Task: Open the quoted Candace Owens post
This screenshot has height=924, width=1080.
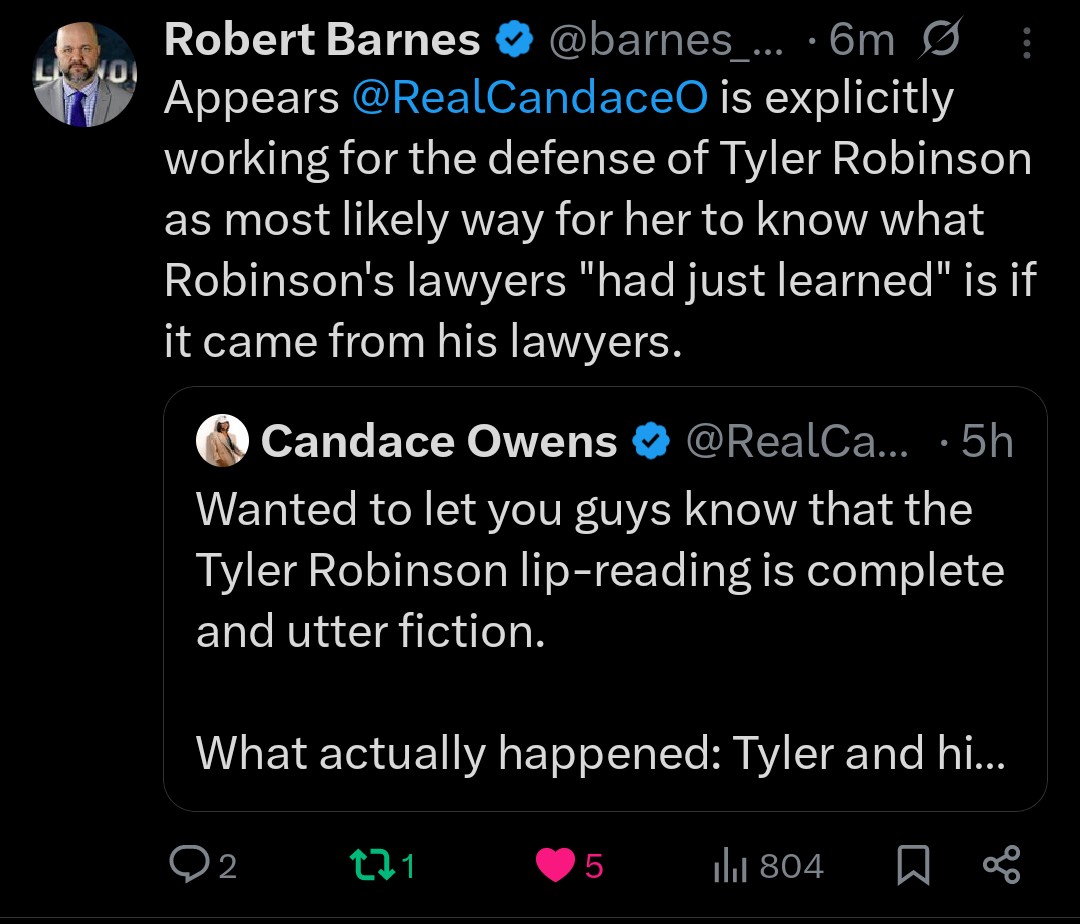Action: tap(600, 630)
